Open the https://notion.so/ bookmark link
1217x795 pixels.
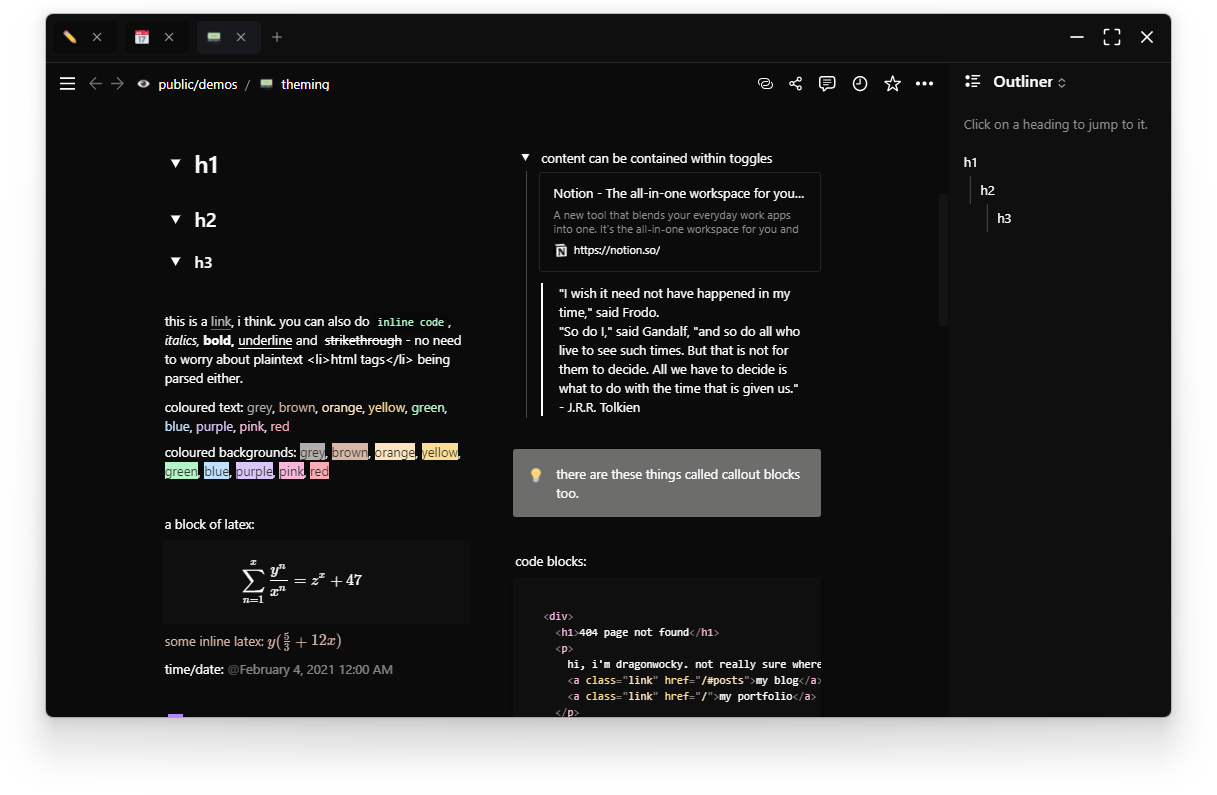click(x=618, y=249)
